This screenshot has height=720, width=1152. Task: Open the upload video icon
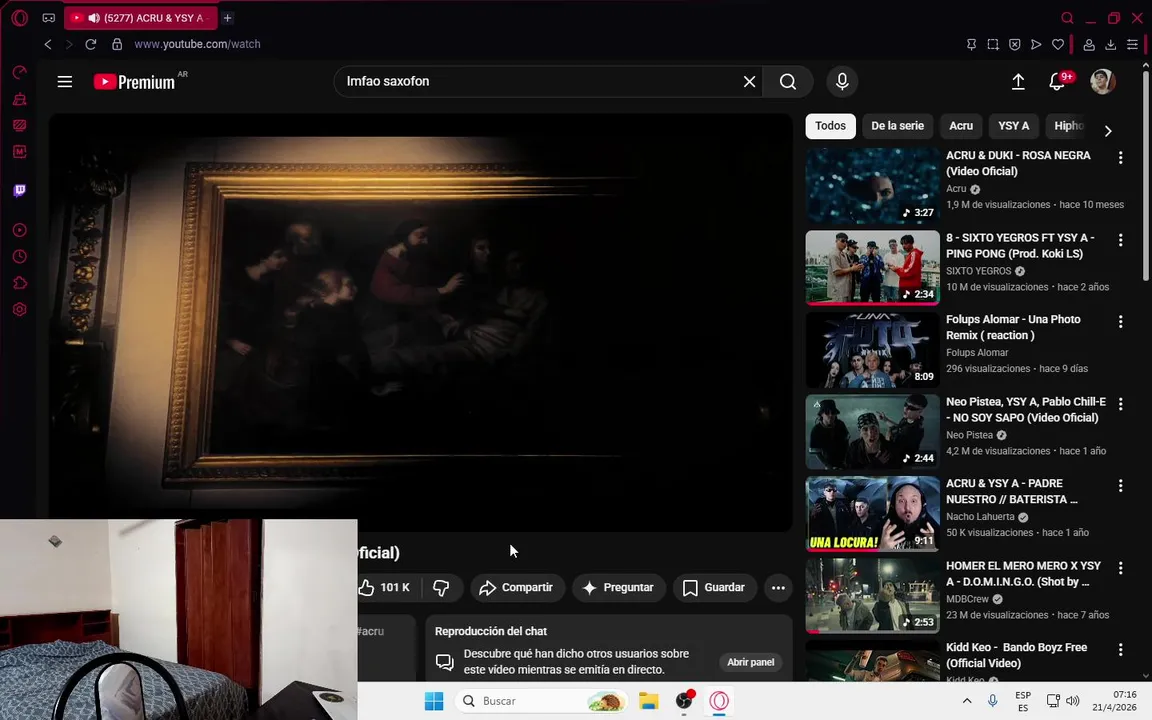tap(1018, 82)
